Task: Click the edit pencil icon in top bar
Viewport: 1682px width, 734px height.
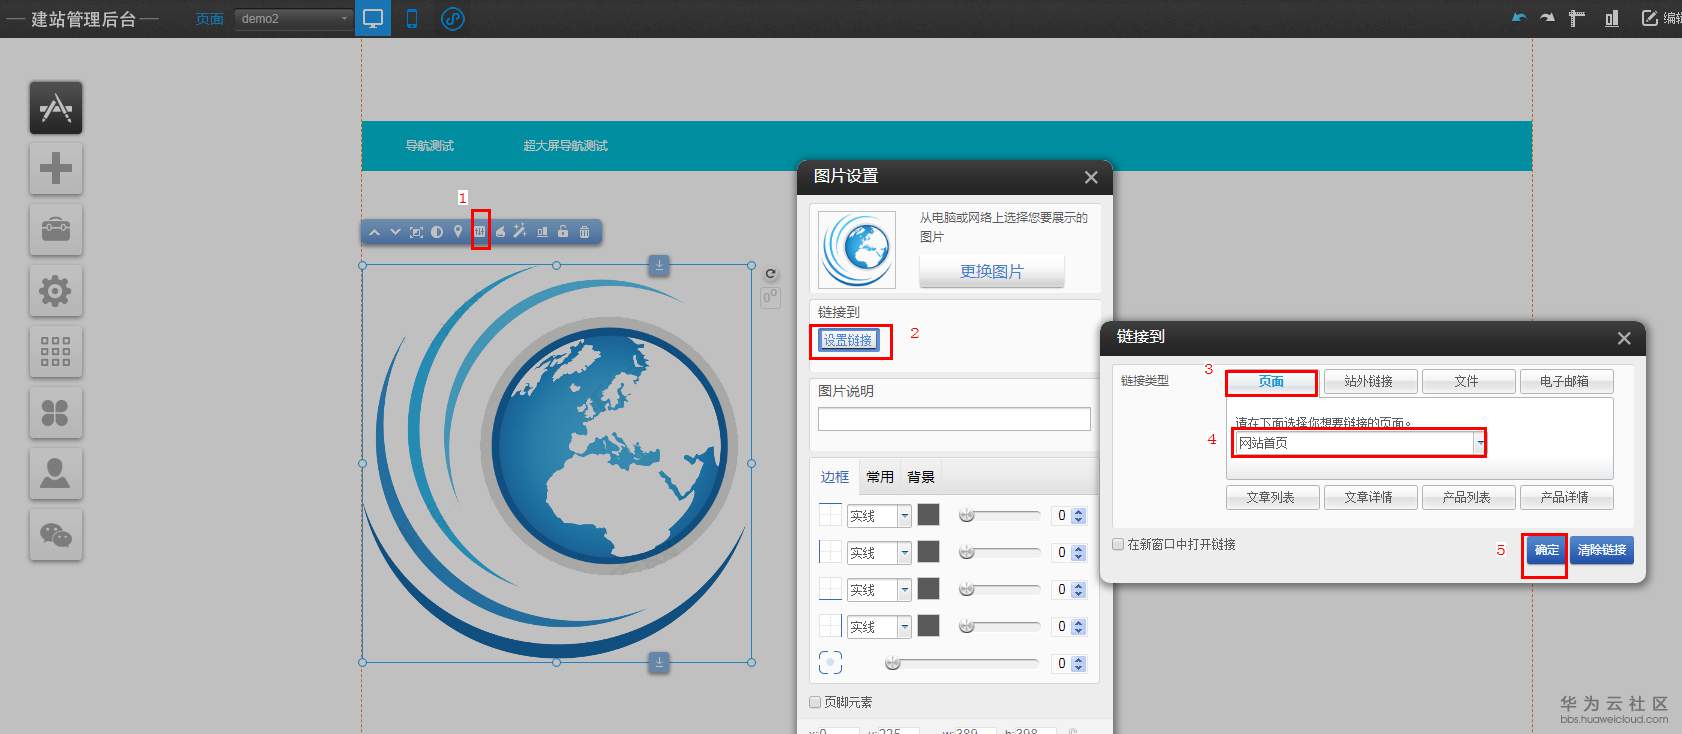Action: [x=1650, y=18]
